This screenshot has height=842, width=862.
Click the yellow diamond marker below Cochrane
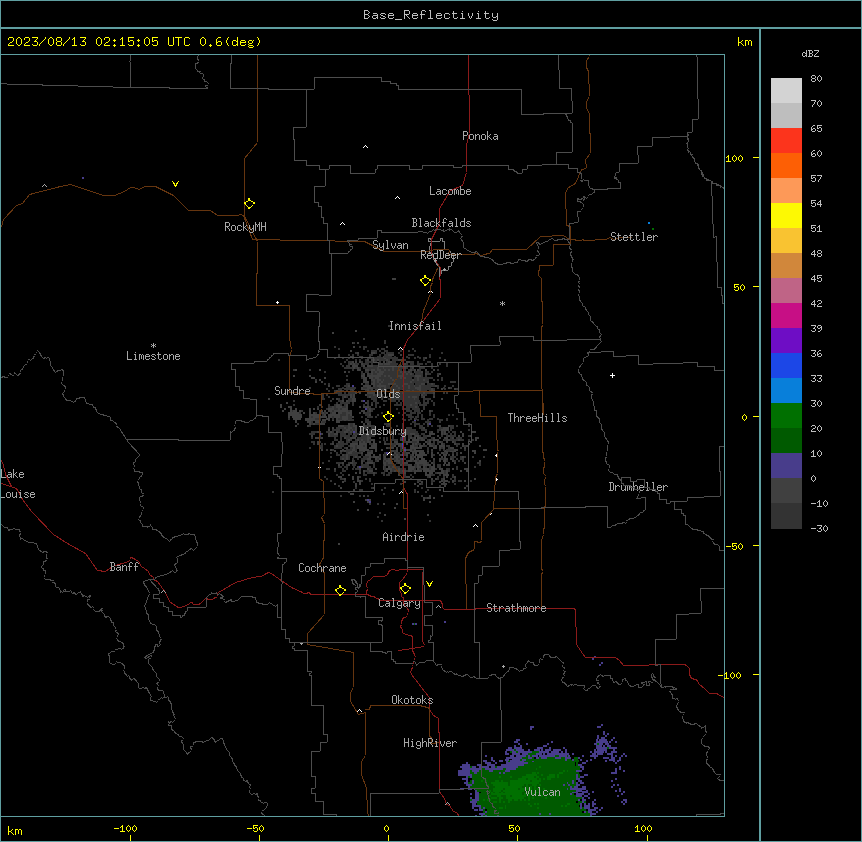(x=340, y=590)
